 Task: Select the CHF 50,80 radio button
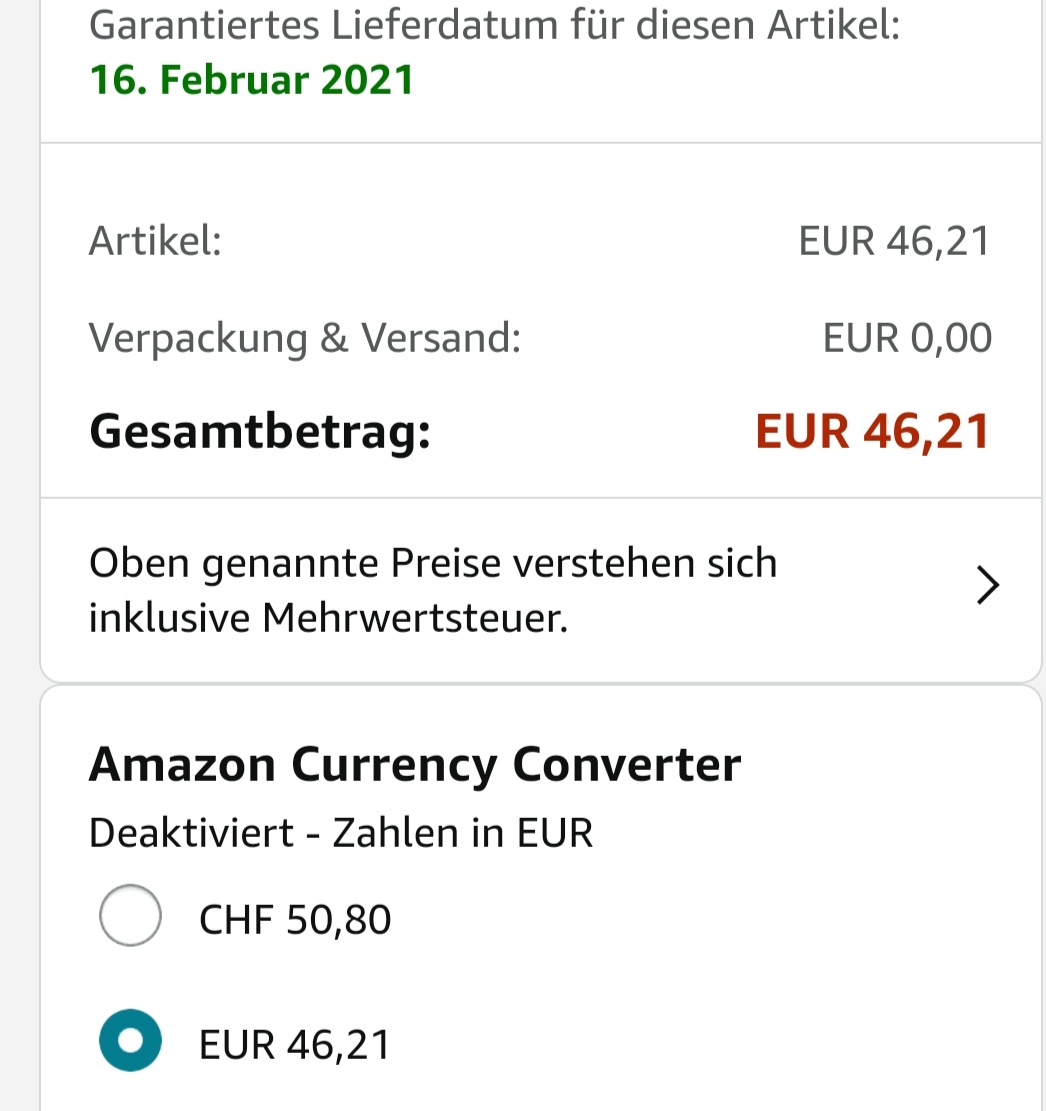click(x=130, y=915)
